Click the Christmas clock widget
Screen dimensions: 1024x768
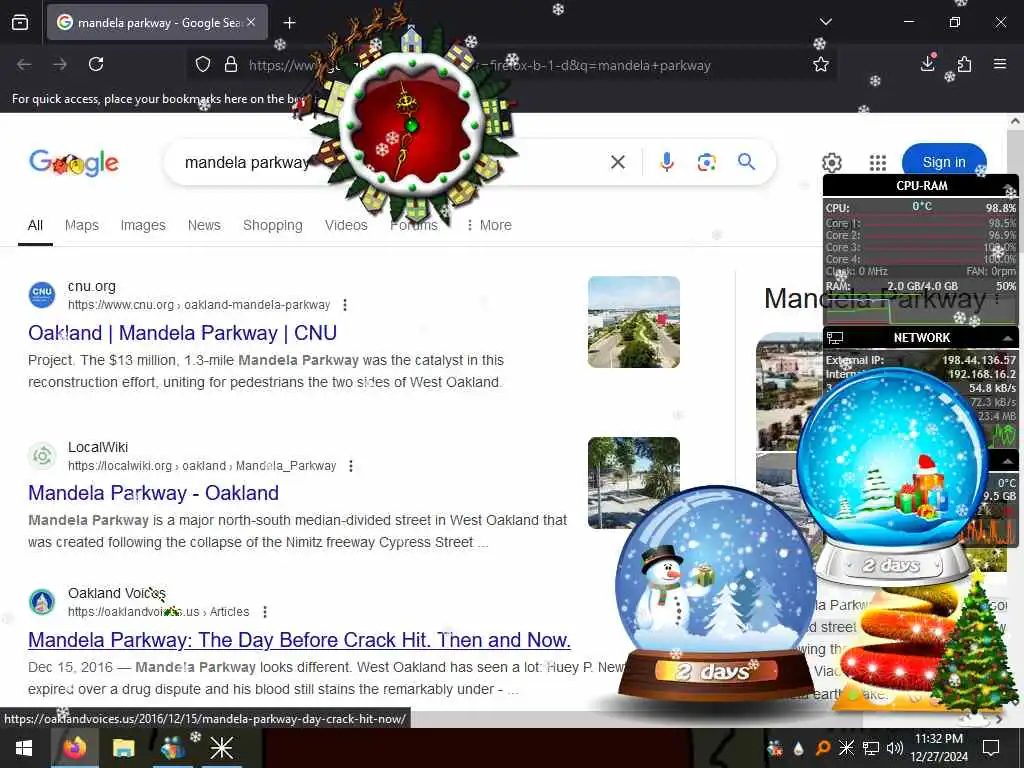(x=413, y=124)
